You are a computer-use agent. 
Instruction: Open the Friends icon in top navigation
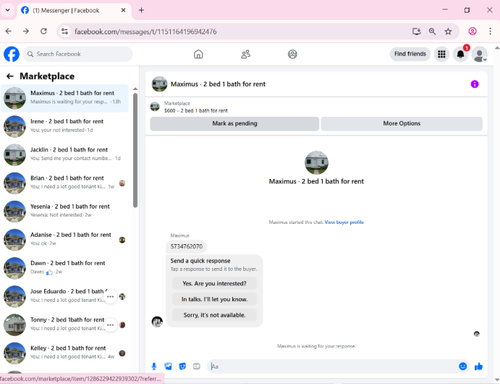pyautogui.click(x=246, y=54)
